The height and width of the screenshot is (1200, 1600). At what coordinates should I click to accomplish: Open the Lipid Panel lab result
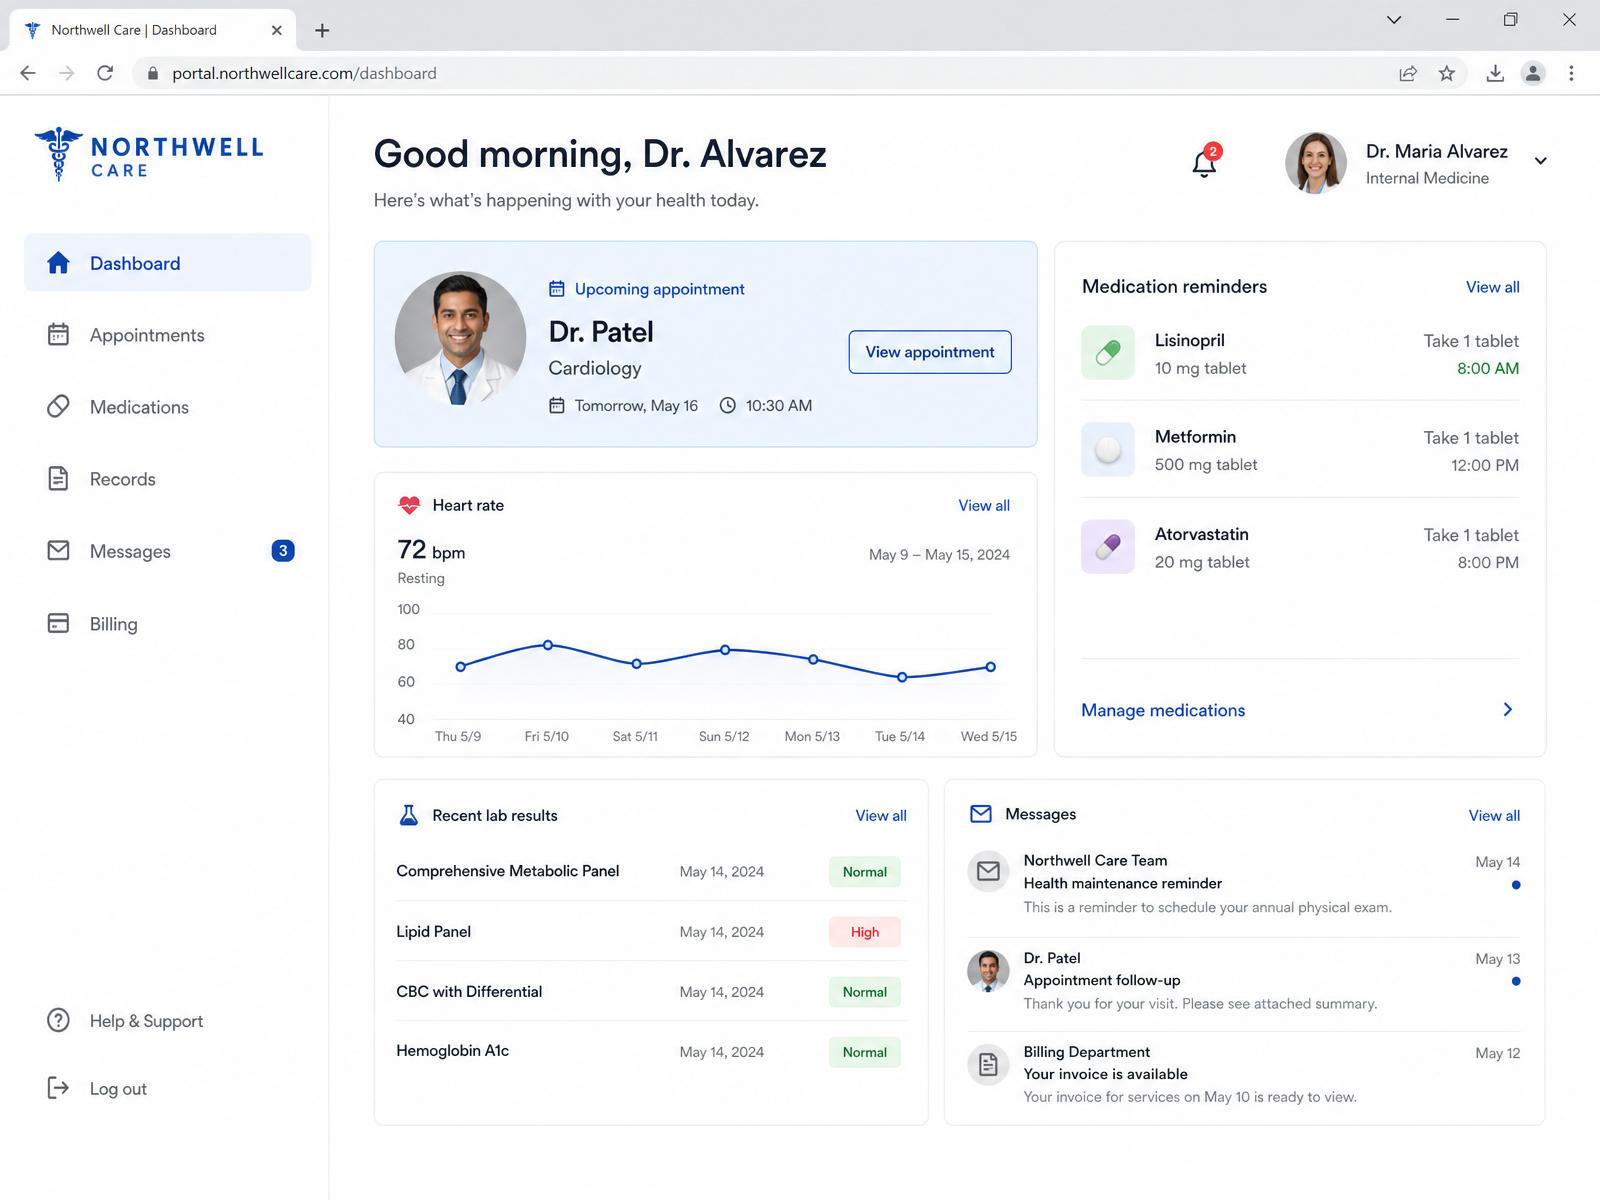[651, 931]
